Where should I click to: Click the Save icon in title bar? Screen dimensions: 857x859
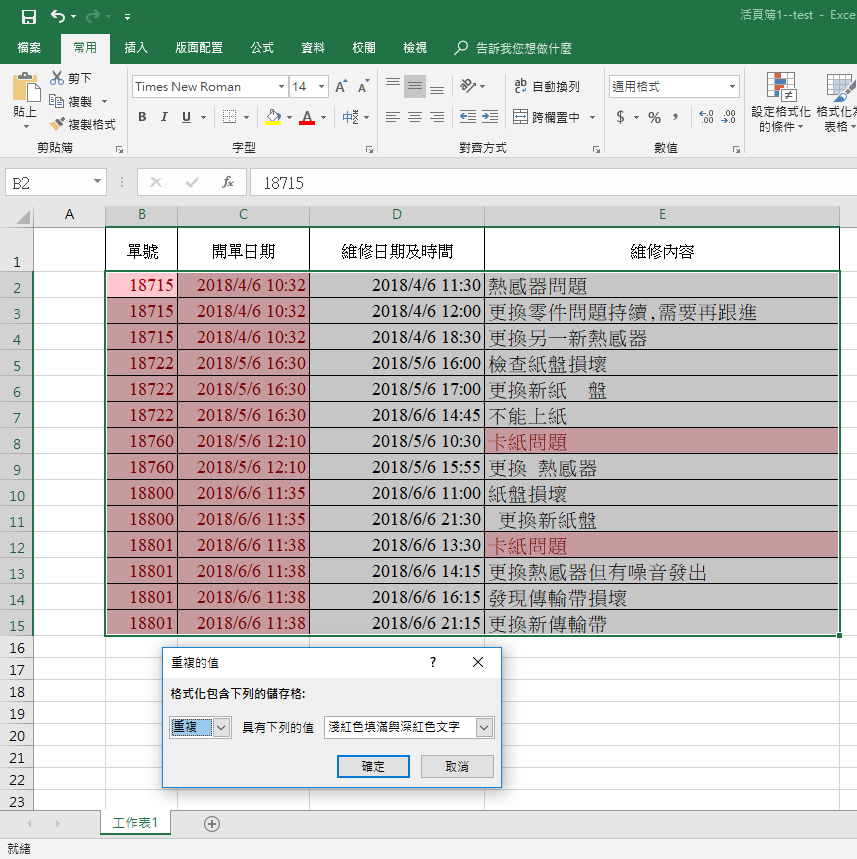click(28, 16)
